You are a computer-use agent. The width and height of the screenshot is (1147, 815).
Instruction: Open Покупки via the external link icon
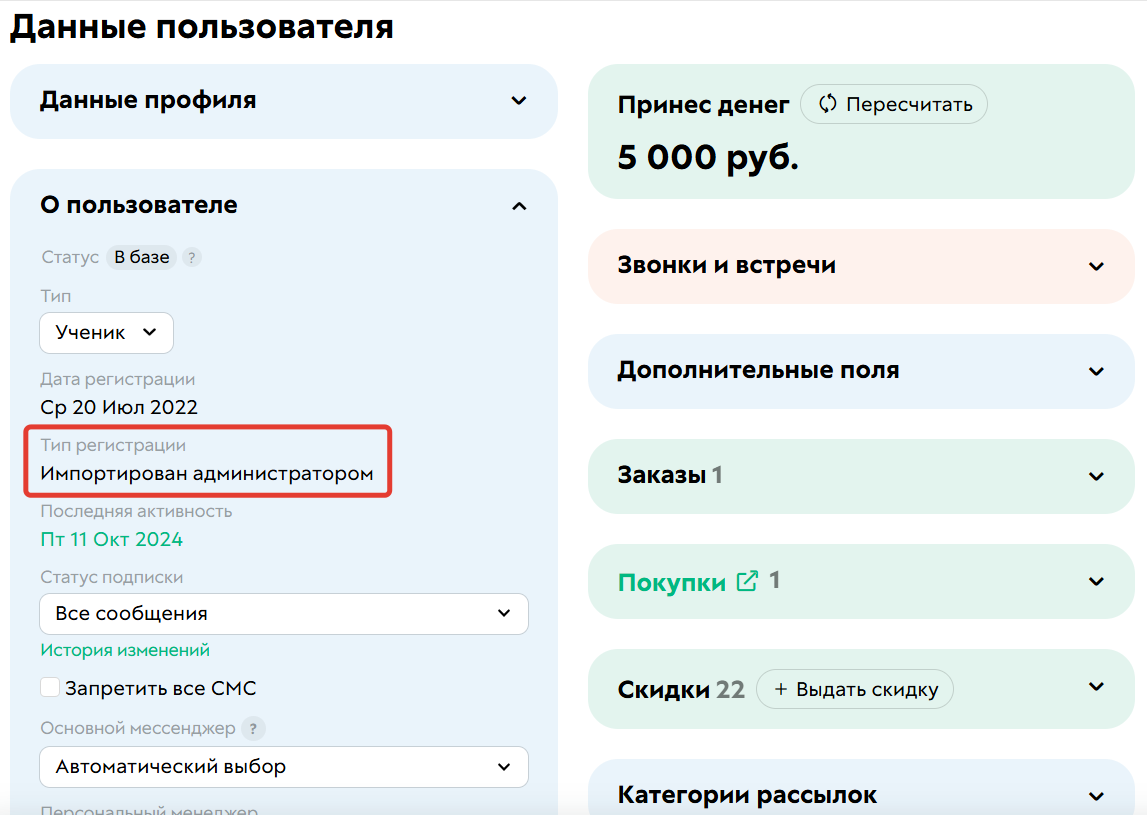(x=745, y=580)
